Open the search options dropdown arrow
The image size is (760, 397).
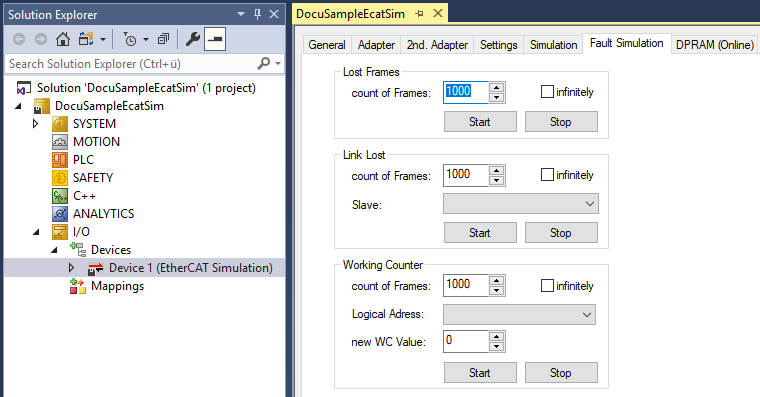278,64
